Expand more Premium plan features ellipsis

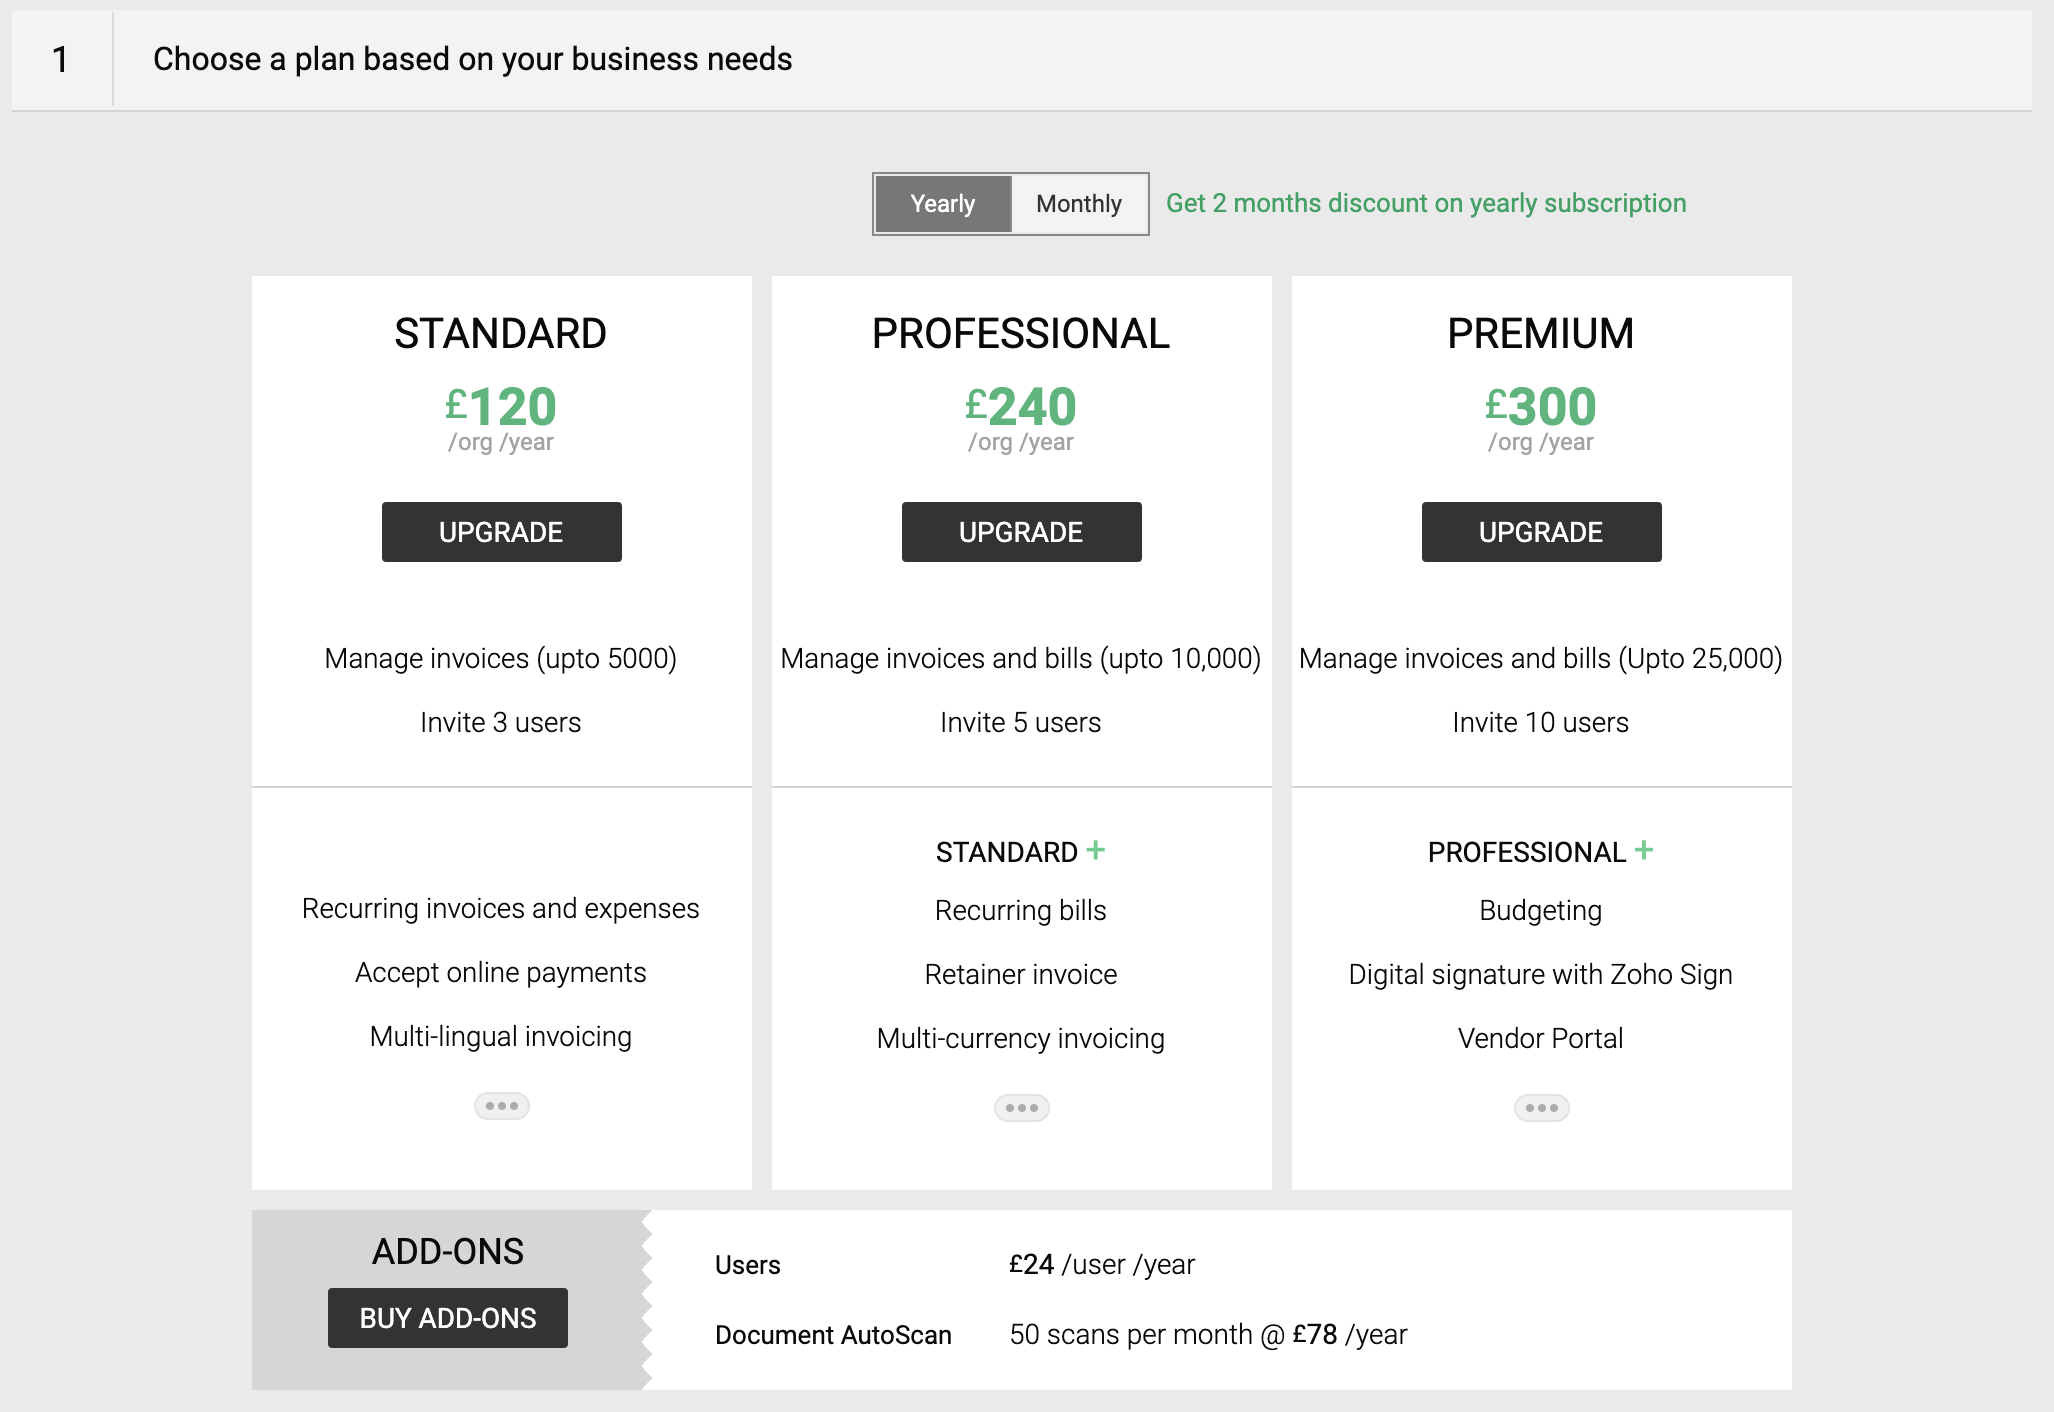pos(1541,1108)
